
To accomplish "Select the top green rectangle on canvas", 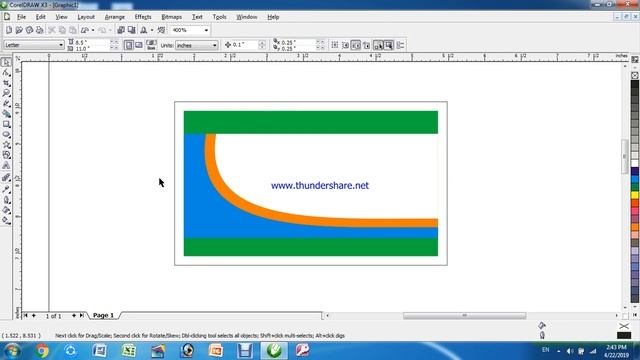I will pos(311,122).
